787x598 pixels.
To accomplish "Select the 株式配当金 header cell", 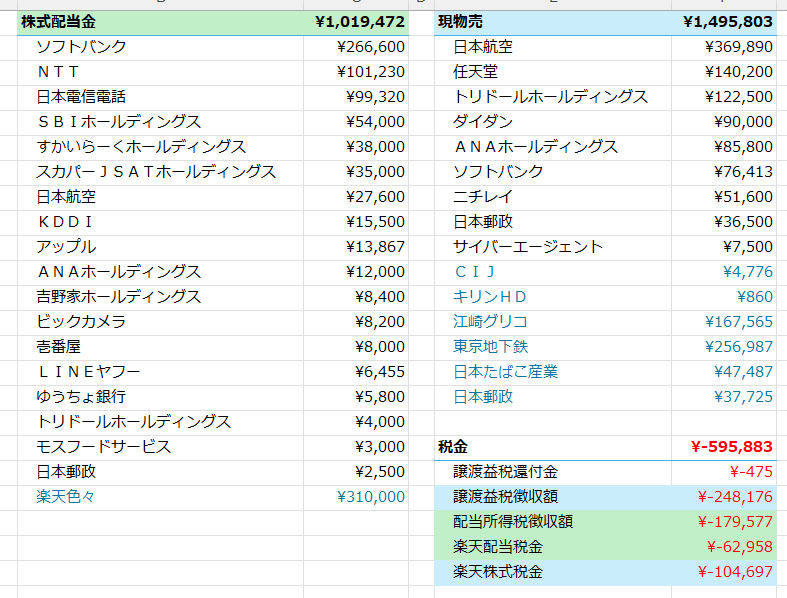I will 60,21.
